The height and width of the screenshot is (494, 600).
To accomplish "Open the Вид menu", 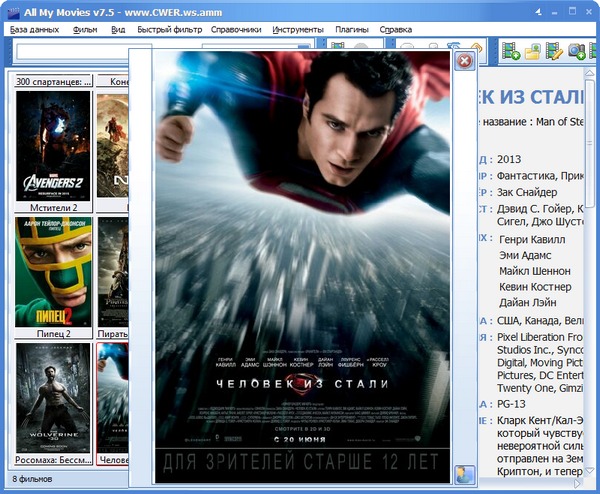I will [x=118, y=30].
